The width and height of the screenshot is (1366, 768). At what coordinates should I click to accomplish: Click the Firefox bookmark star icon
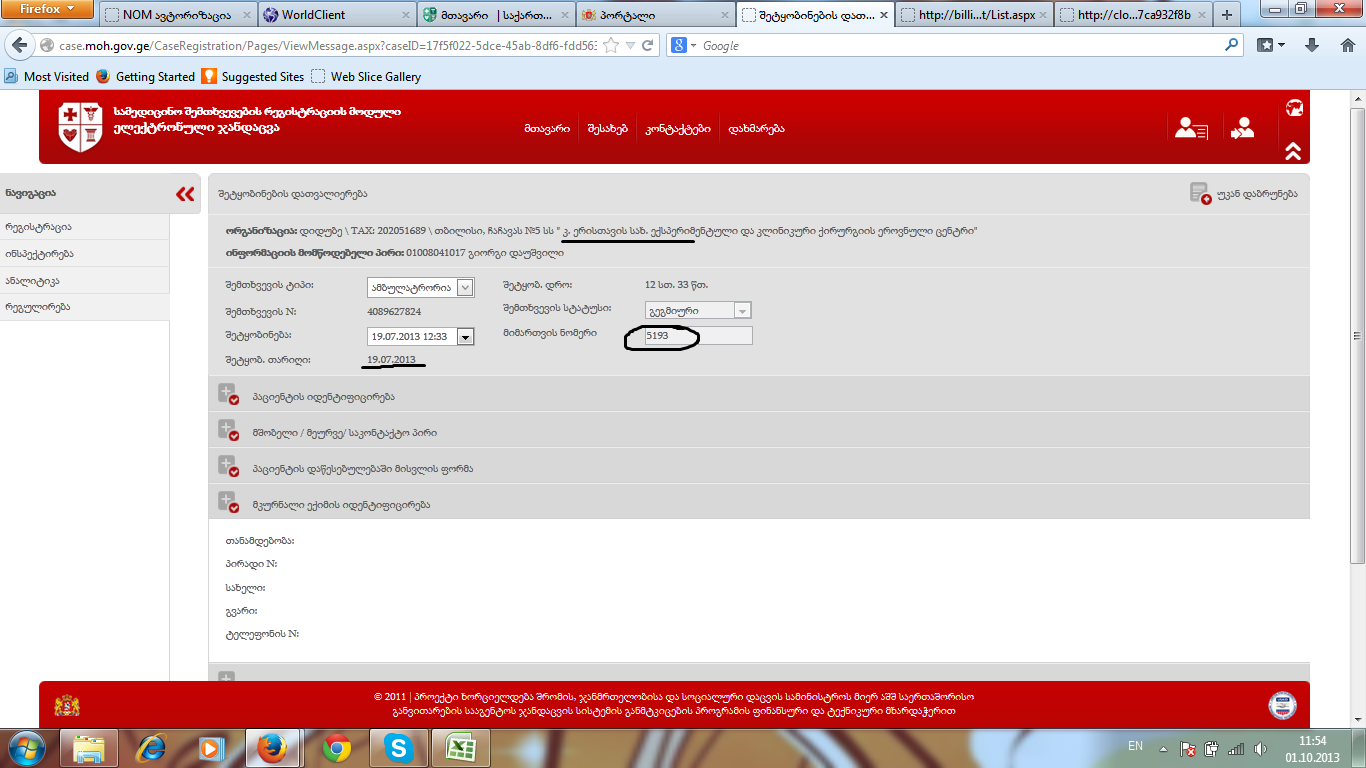(x=611, y=46)
